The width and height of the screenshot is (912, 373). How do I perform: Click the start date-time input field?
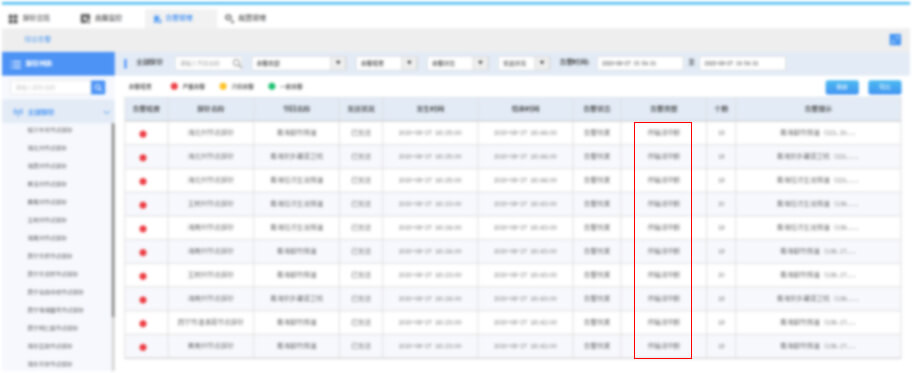tap(640, 63)
